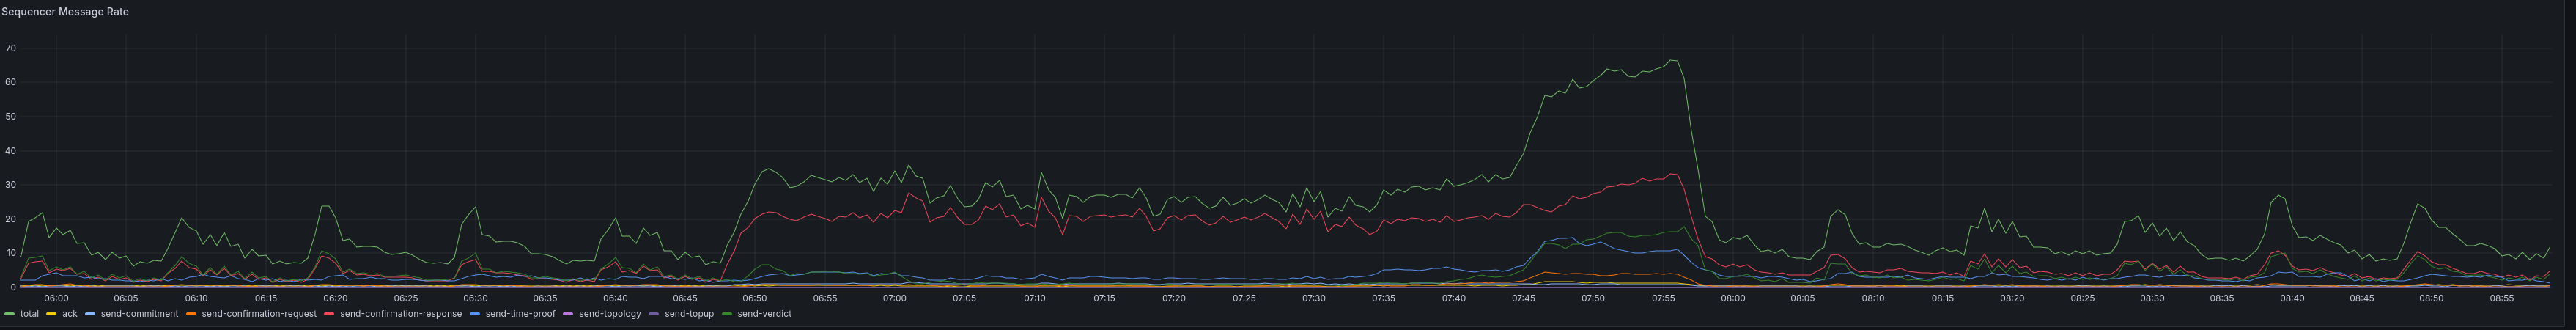Screen dimensions: 2576x330
Task: Click the send-topology legend entry
Action: tap(609, 314)
